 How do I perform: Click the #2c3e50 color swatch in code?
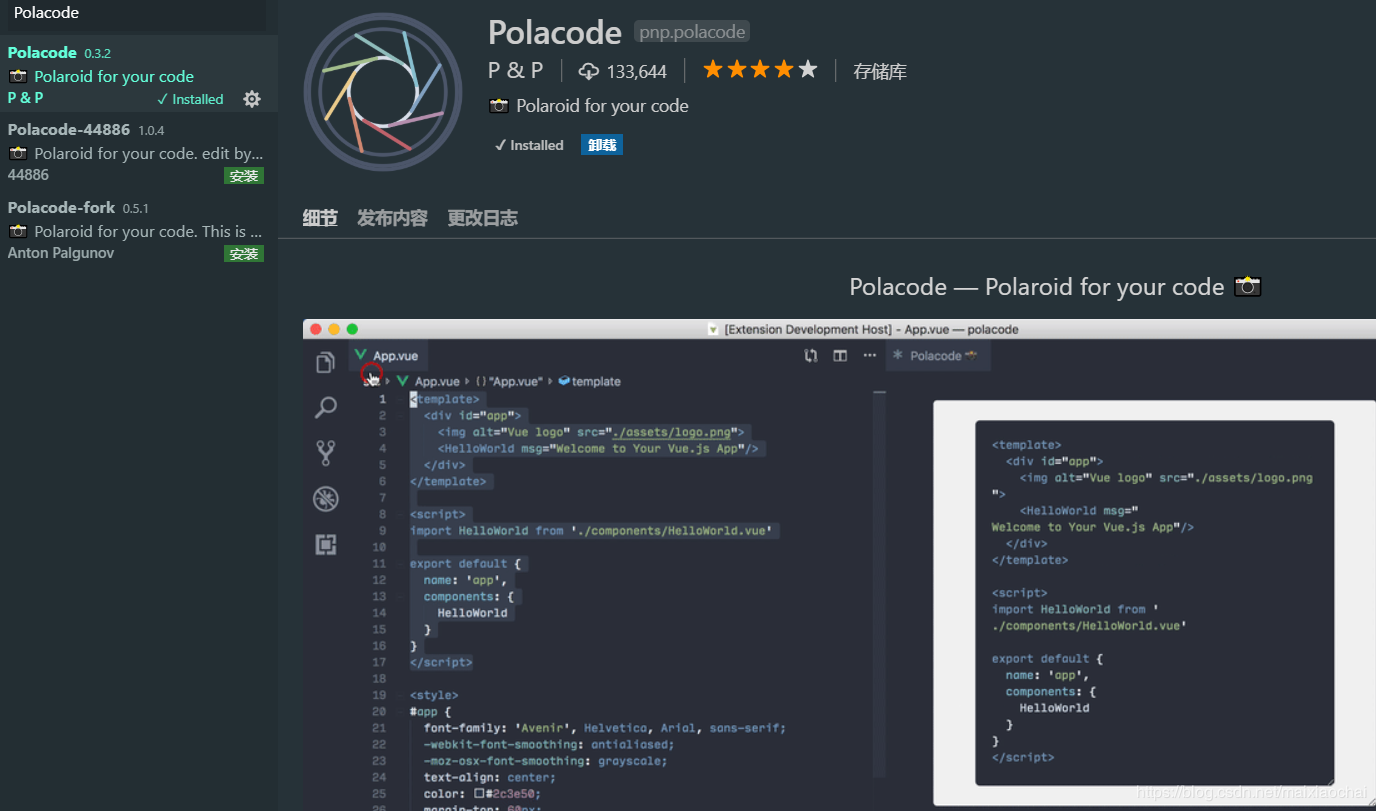(480, 793)
